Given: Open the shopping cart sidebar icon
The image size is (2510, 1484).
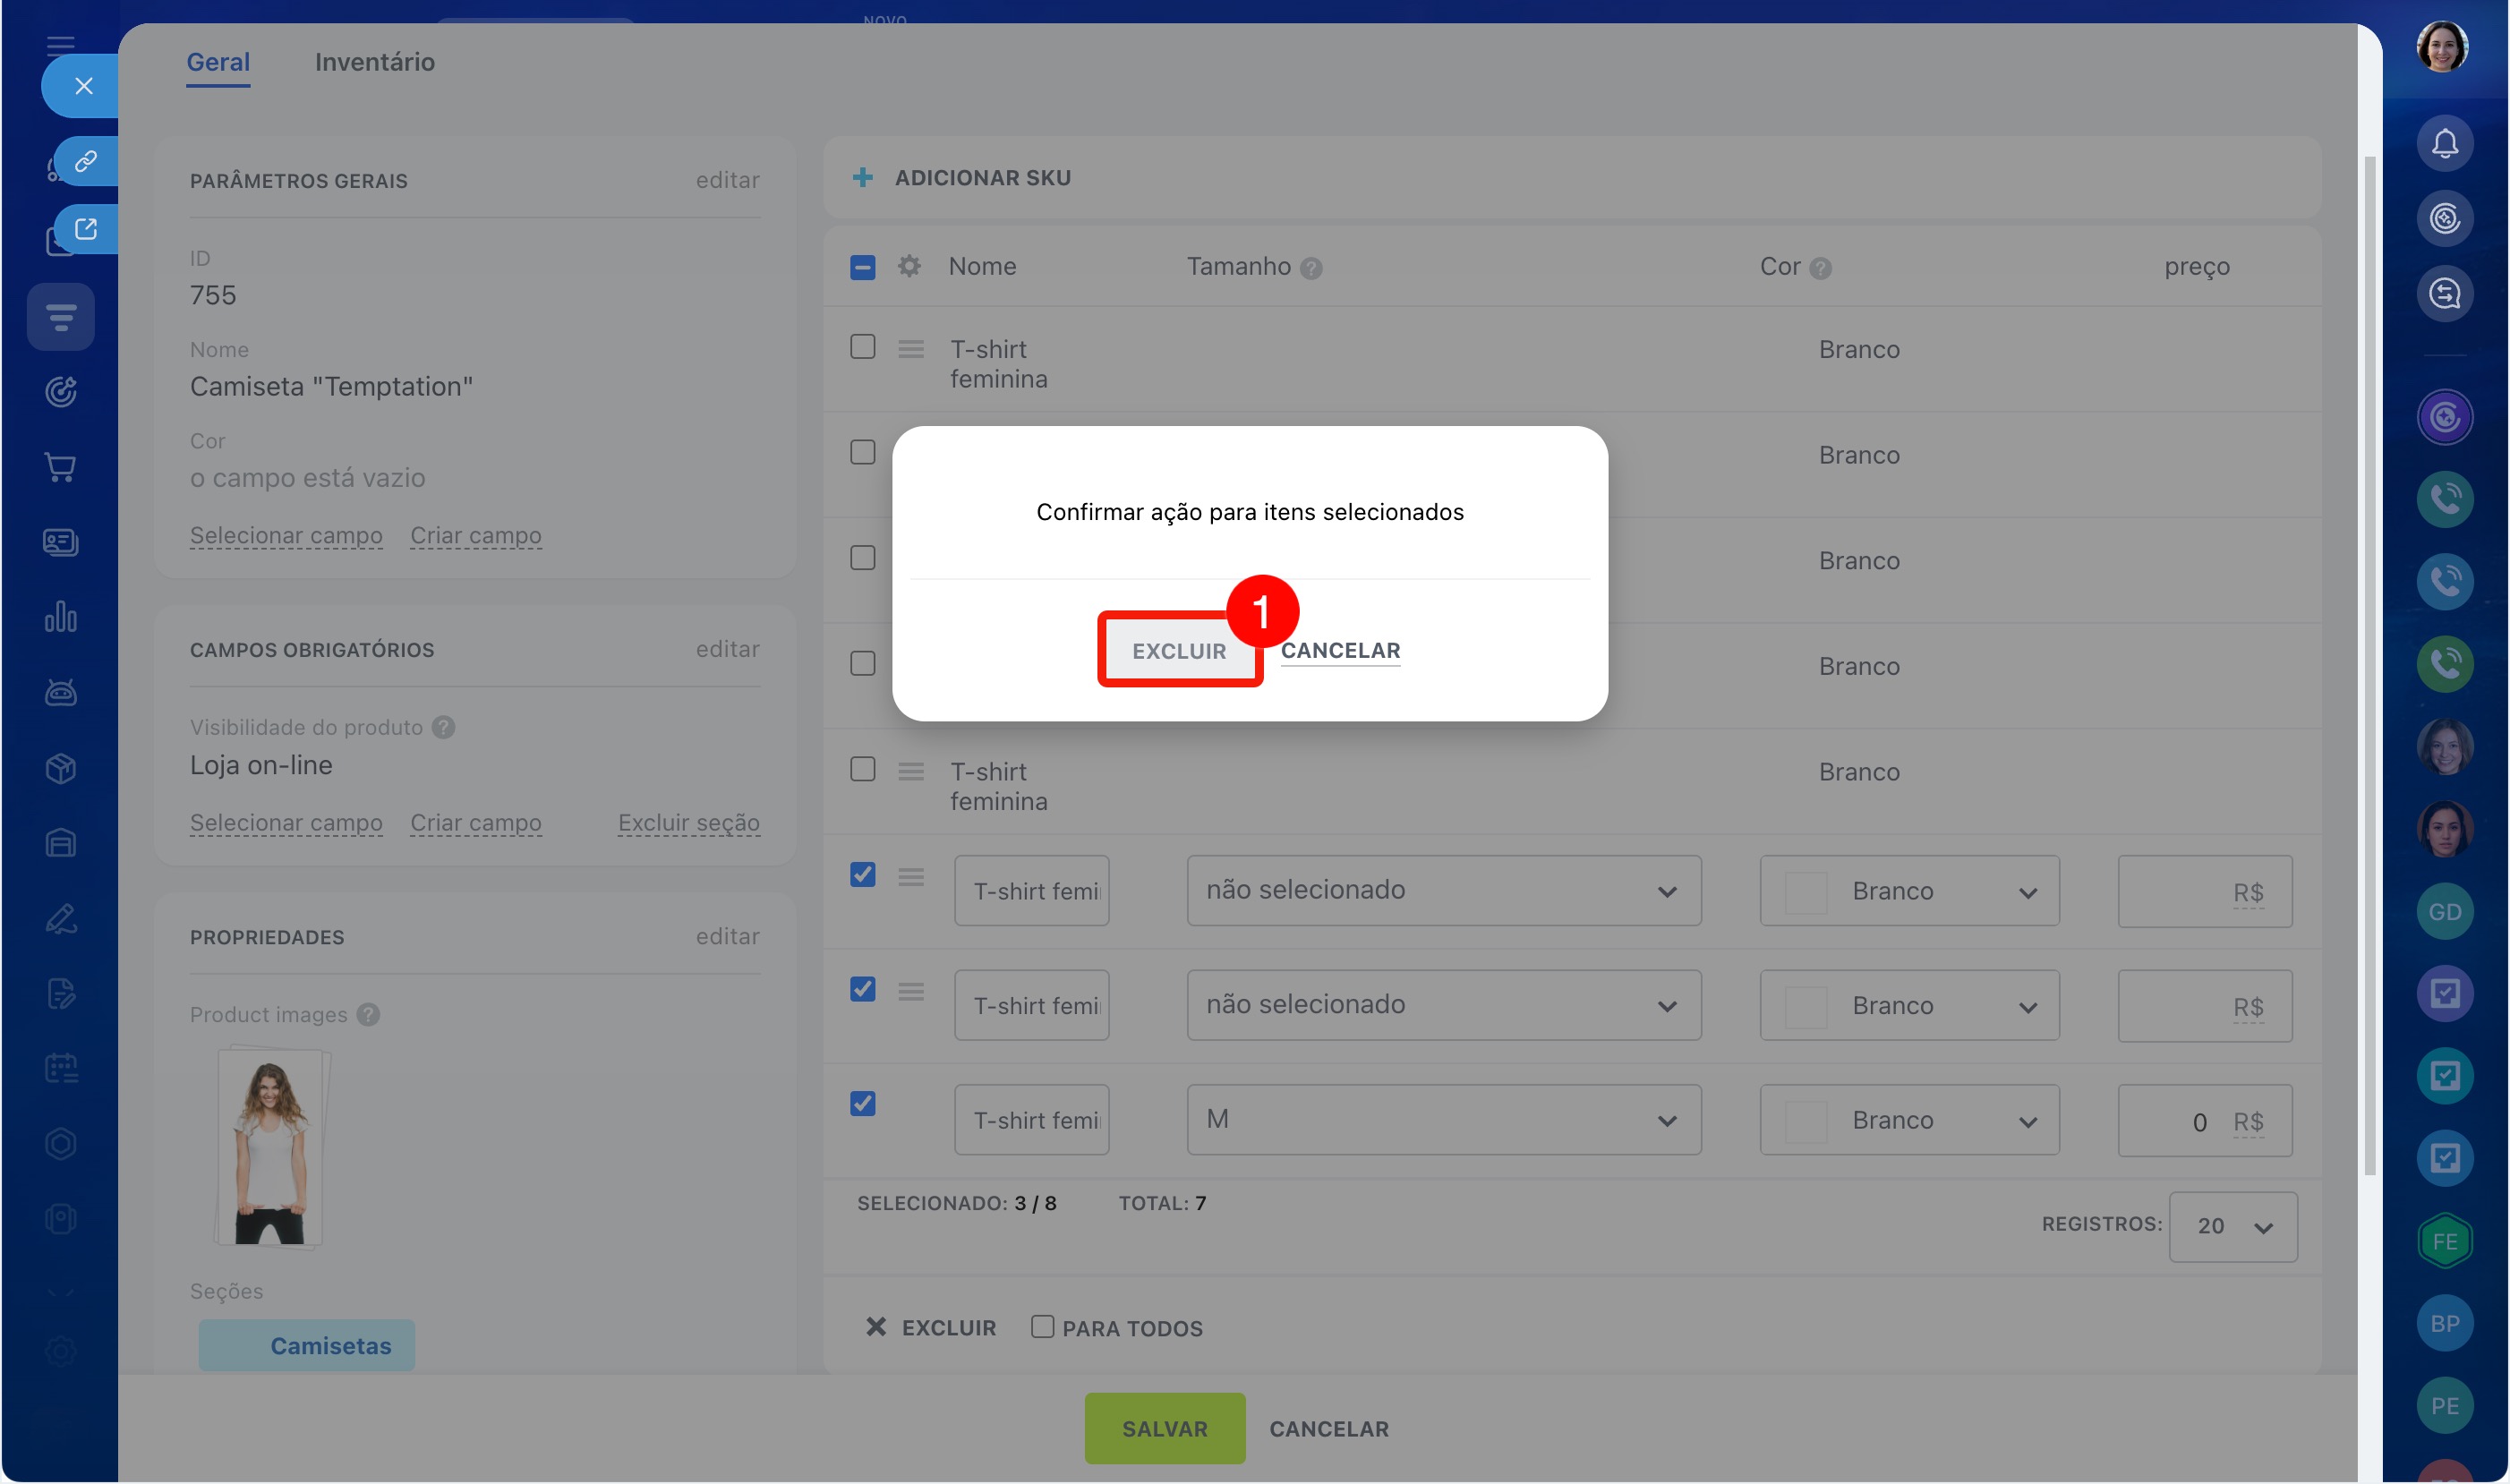Looking at the screenshot, I should point(61,467).
